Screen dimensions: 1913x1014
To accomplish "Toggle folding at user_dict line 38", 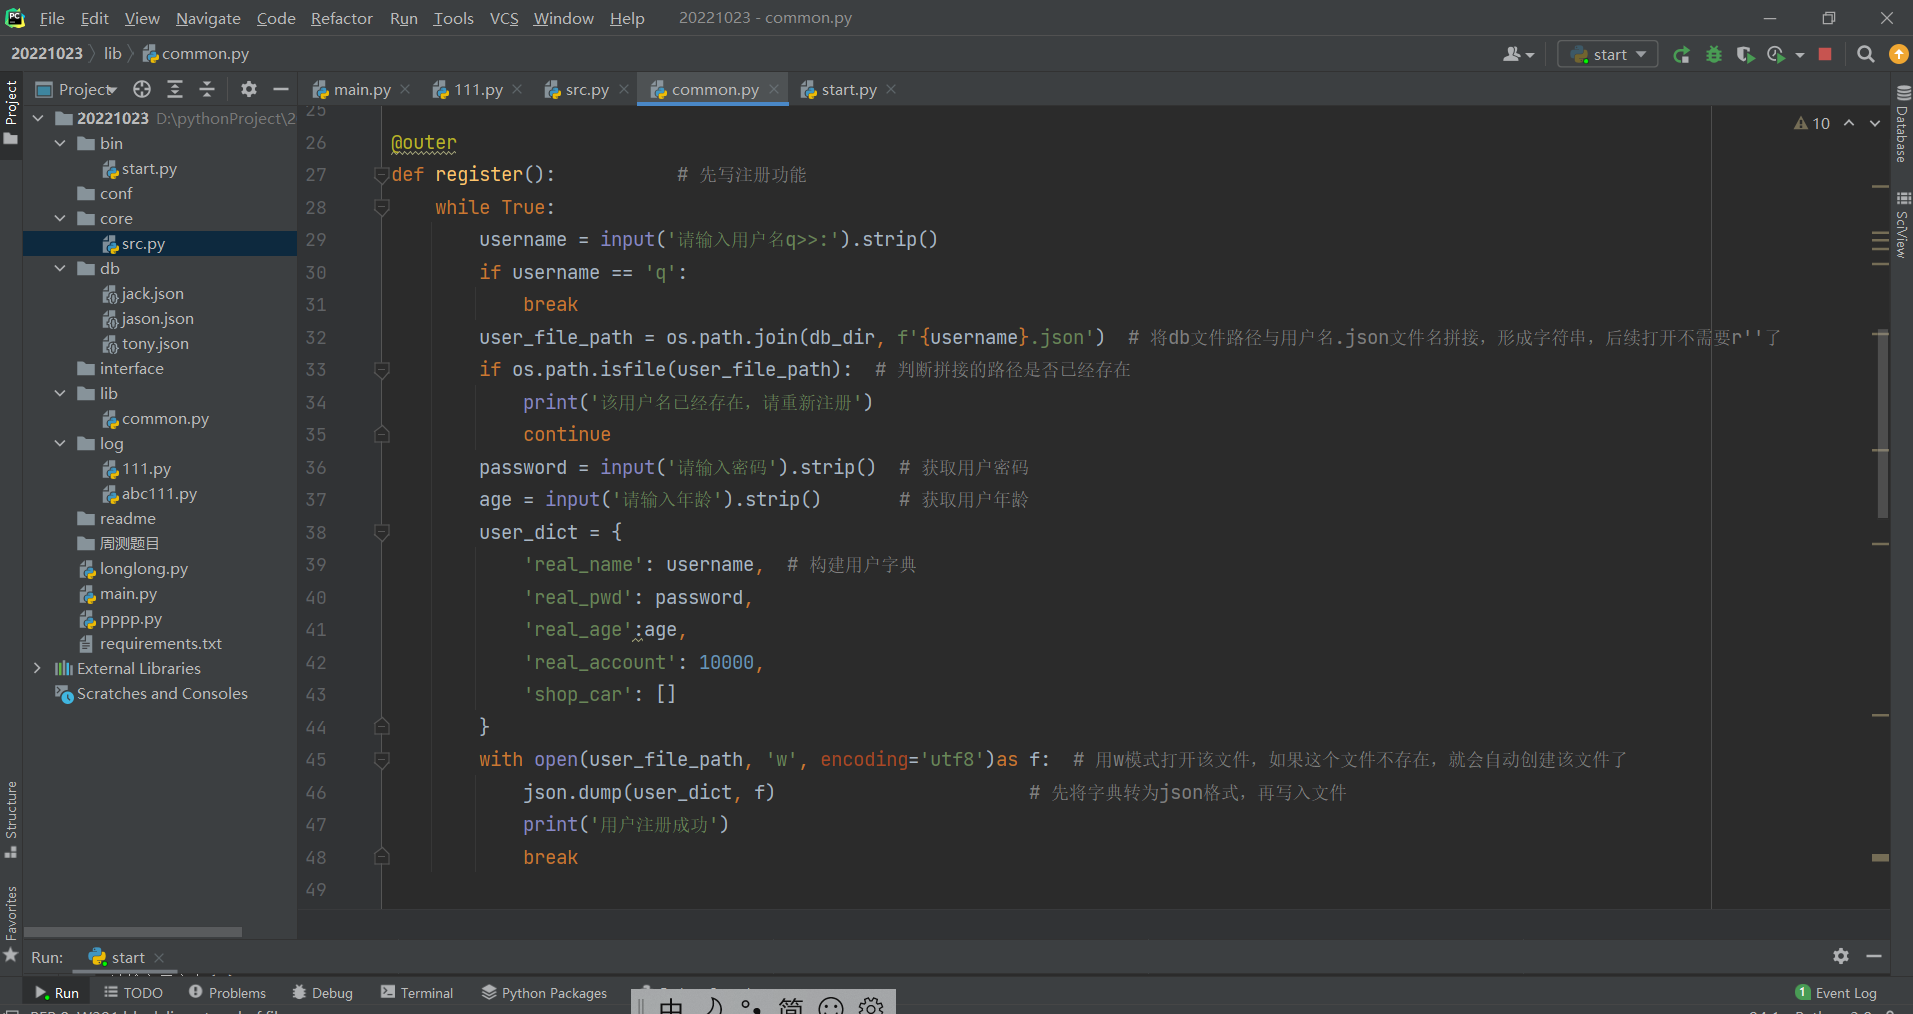I will pyautogui.click(x=381, y=532).
